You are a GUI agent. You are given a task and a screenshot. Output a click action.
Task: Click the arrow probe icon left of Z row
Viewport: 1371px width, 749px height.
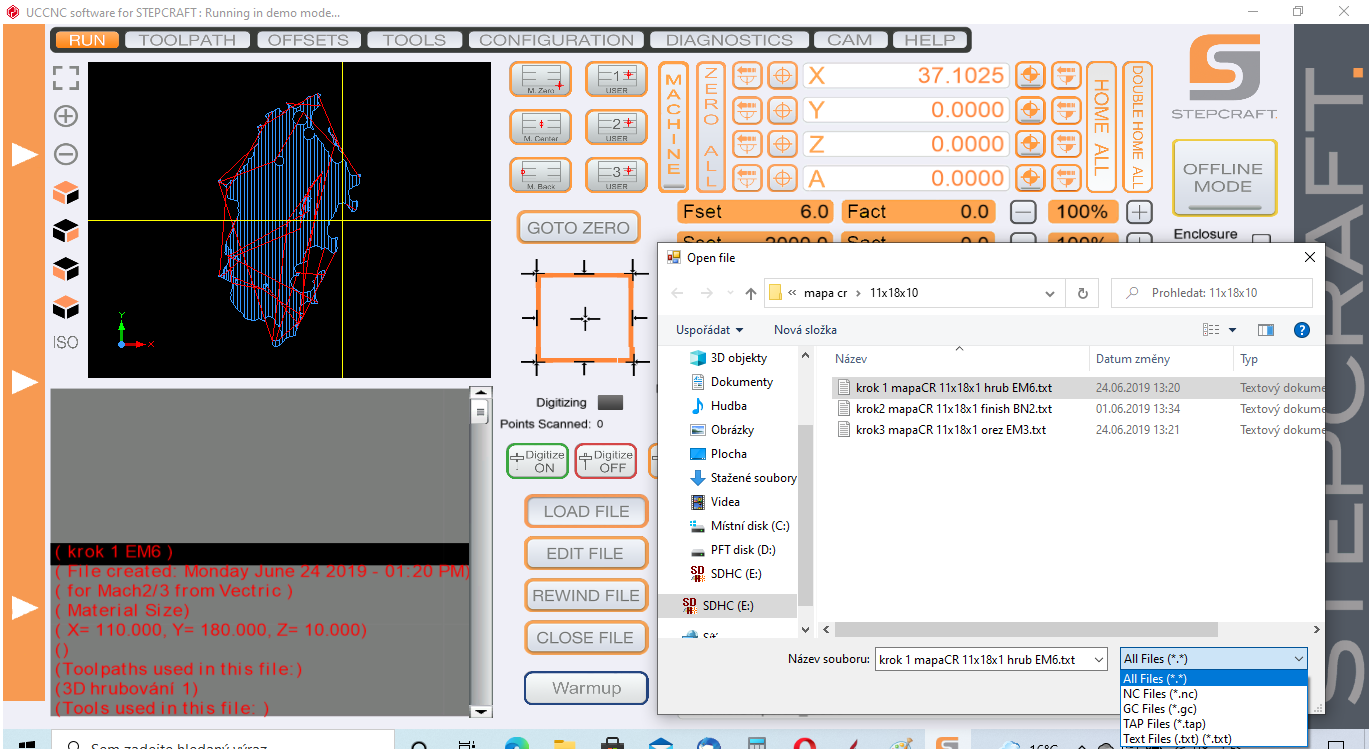747,144
